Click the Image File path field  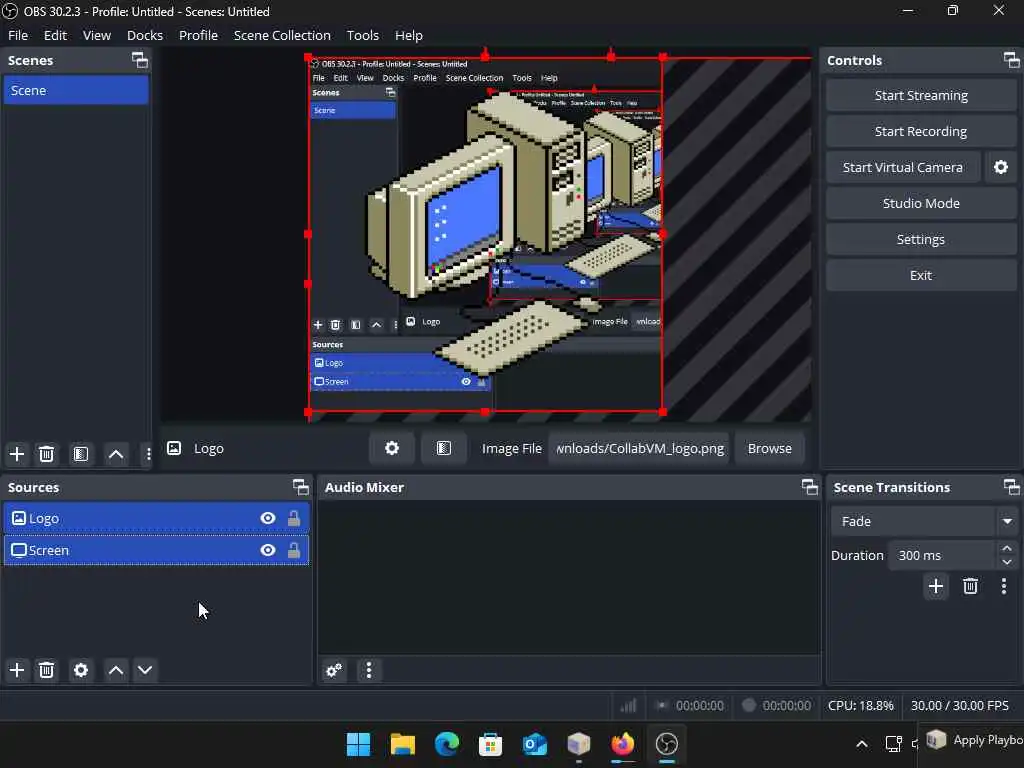(639, 448)
